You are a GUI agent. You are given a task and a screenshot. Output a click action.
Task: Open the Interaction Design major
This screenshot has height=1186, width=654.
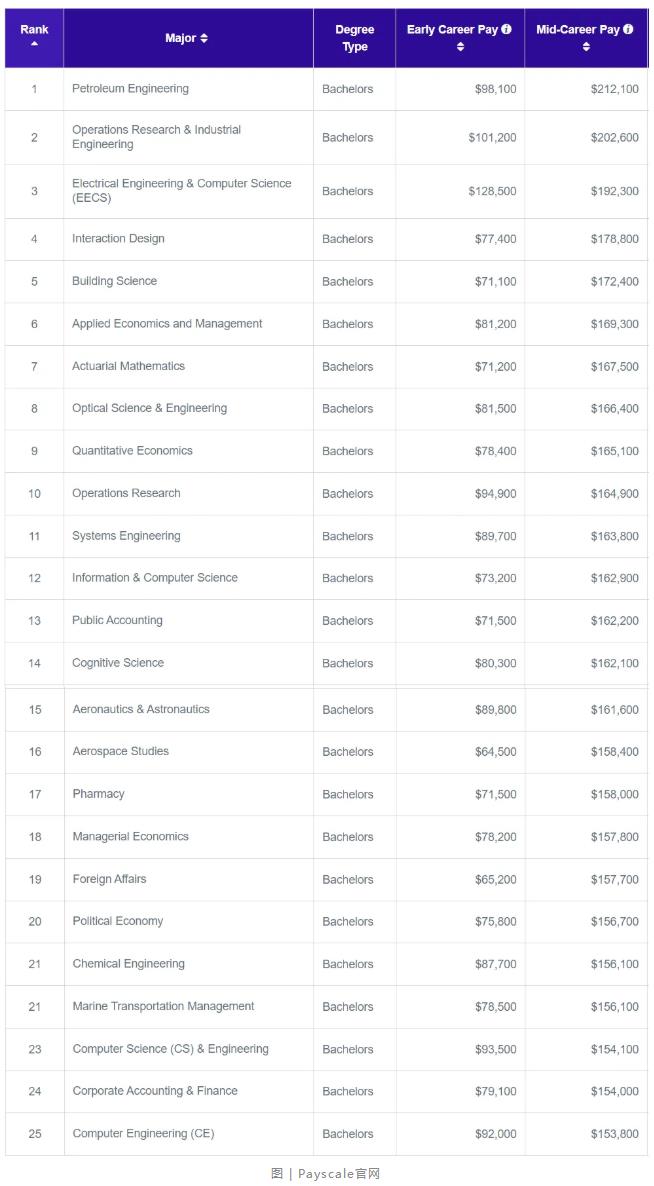point(118,238)
